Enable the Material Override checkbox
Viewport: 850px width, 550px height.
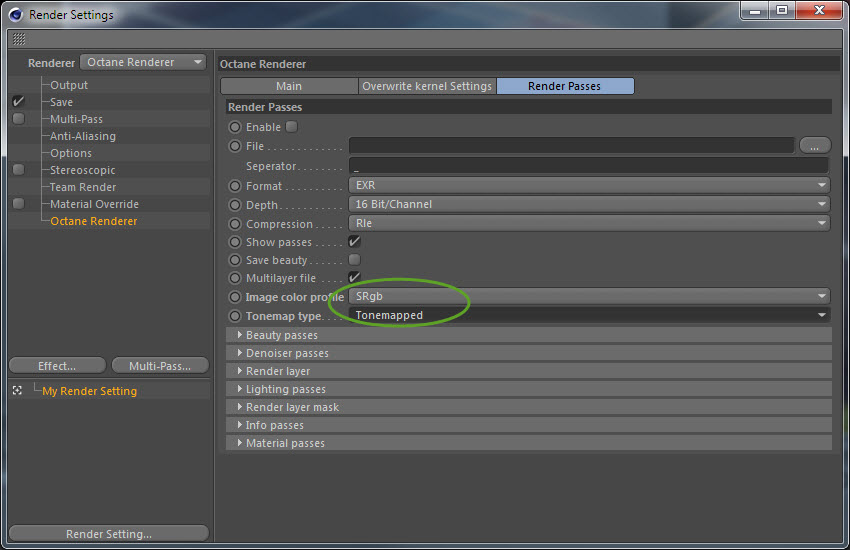coord(18,204)
